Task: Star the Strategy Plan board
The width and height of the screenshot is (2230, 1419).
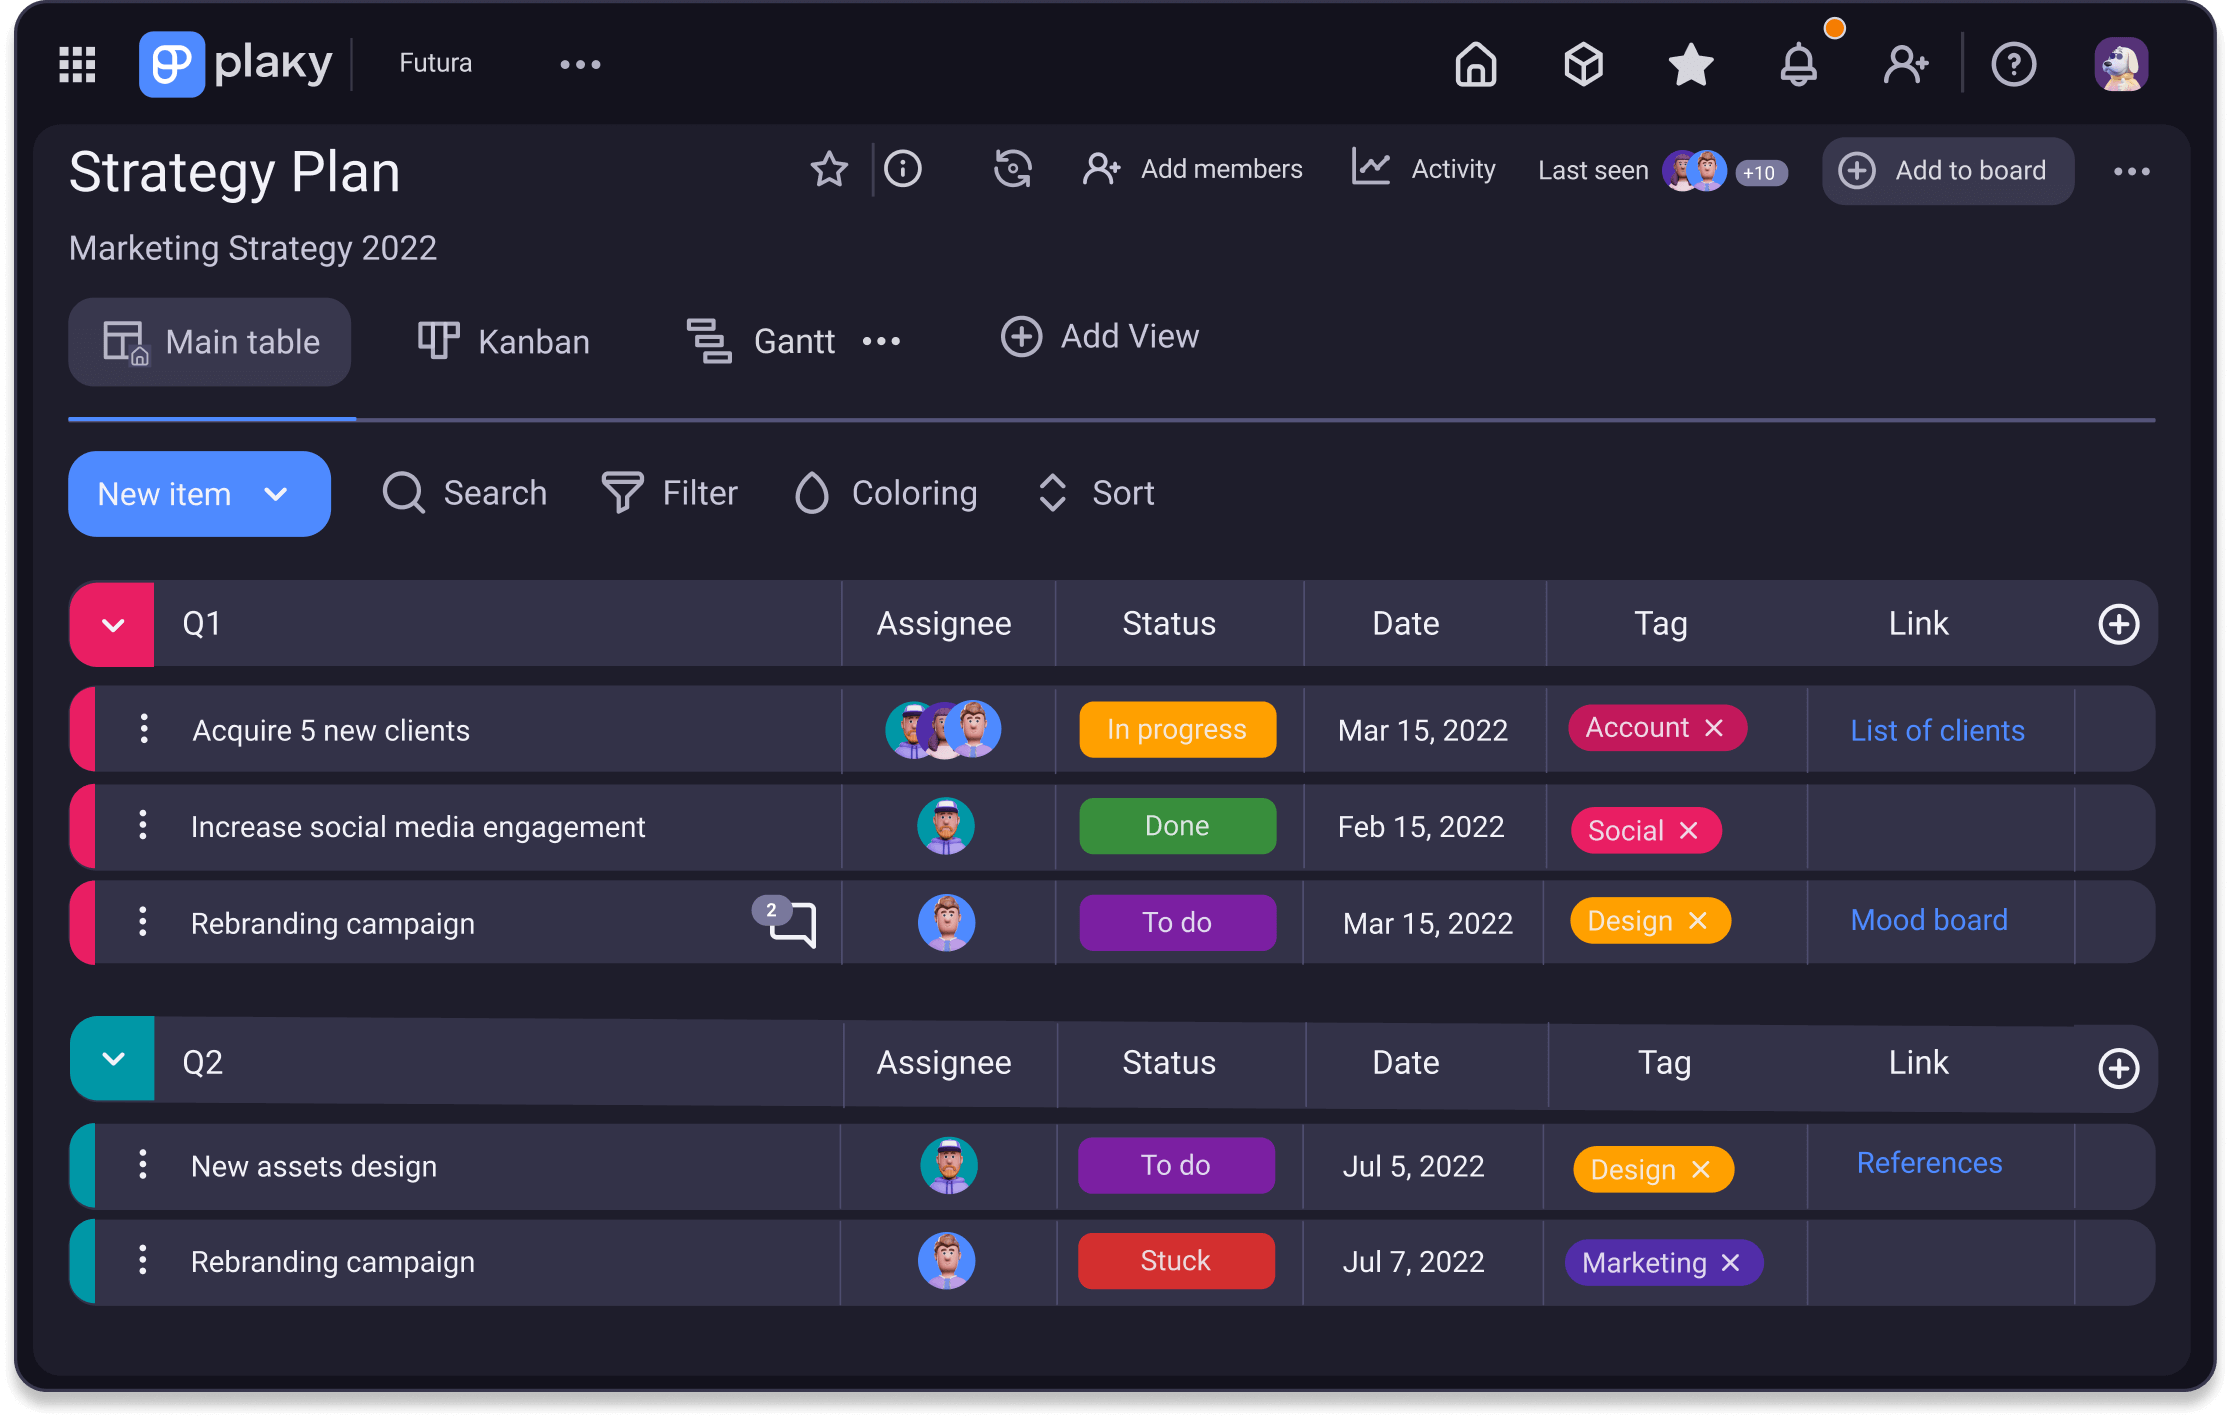Action: click(828, 170)
